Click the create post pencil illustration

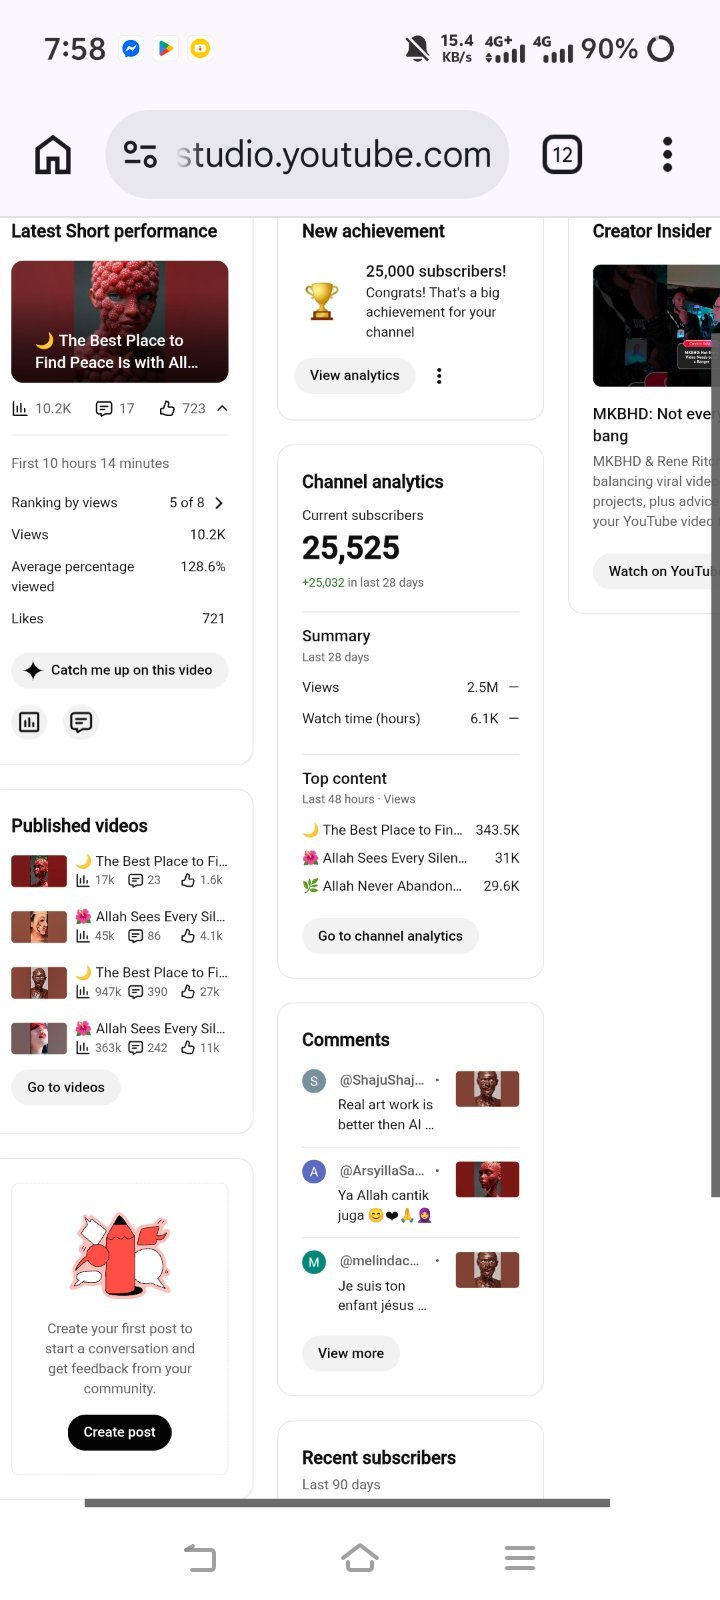pos(120,1255)
